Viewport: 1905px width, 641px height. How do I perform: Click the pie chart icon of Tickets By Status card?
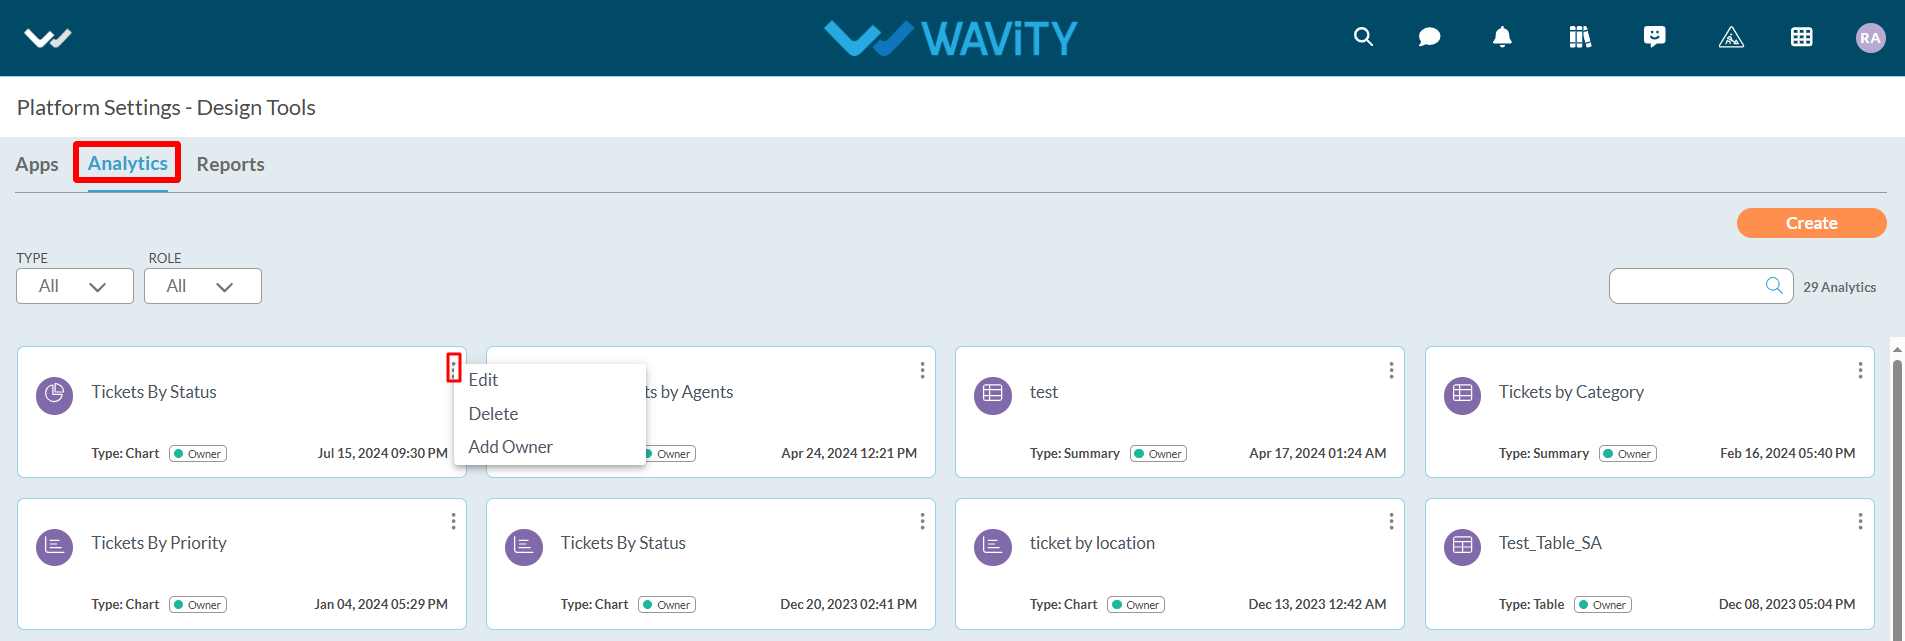(55, 396)
